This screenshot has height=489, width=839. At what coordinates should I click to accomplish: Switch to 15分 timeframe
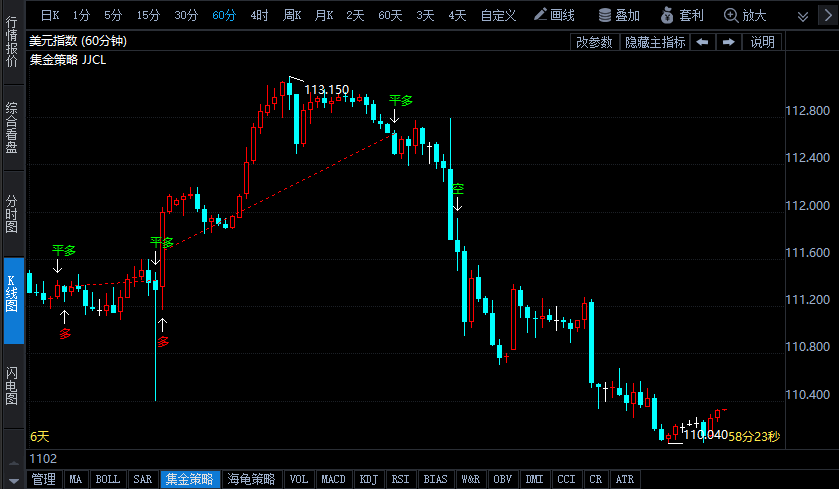pos(148,16)
